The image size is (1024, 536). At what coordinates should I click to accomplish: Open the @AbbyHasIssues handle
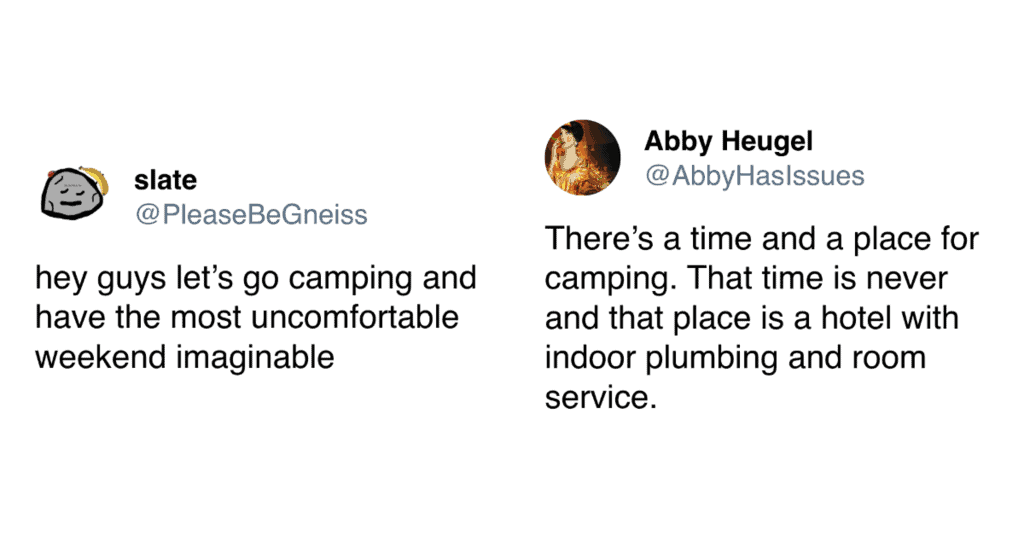click(x=754, y=176)
